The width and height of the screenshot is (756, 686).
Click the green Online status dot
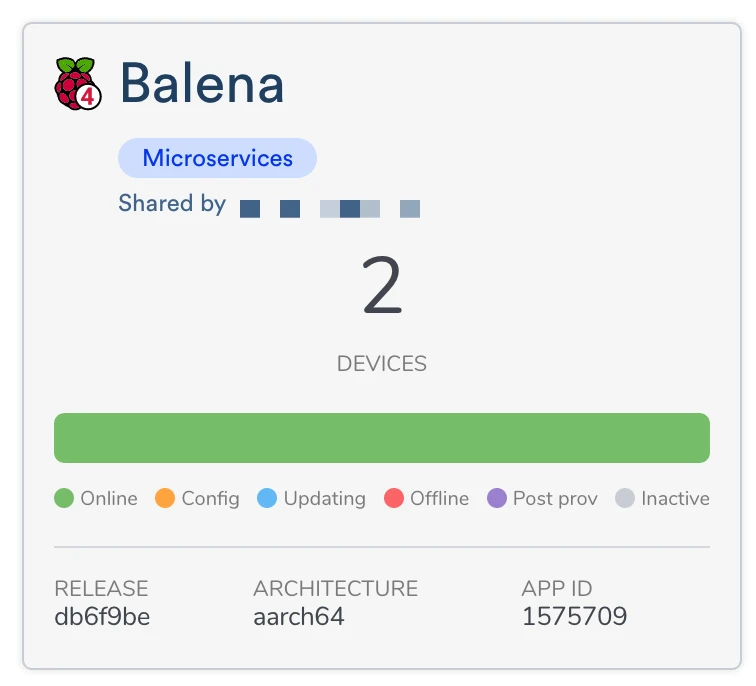pyautogui.click(x=64, y=498)
